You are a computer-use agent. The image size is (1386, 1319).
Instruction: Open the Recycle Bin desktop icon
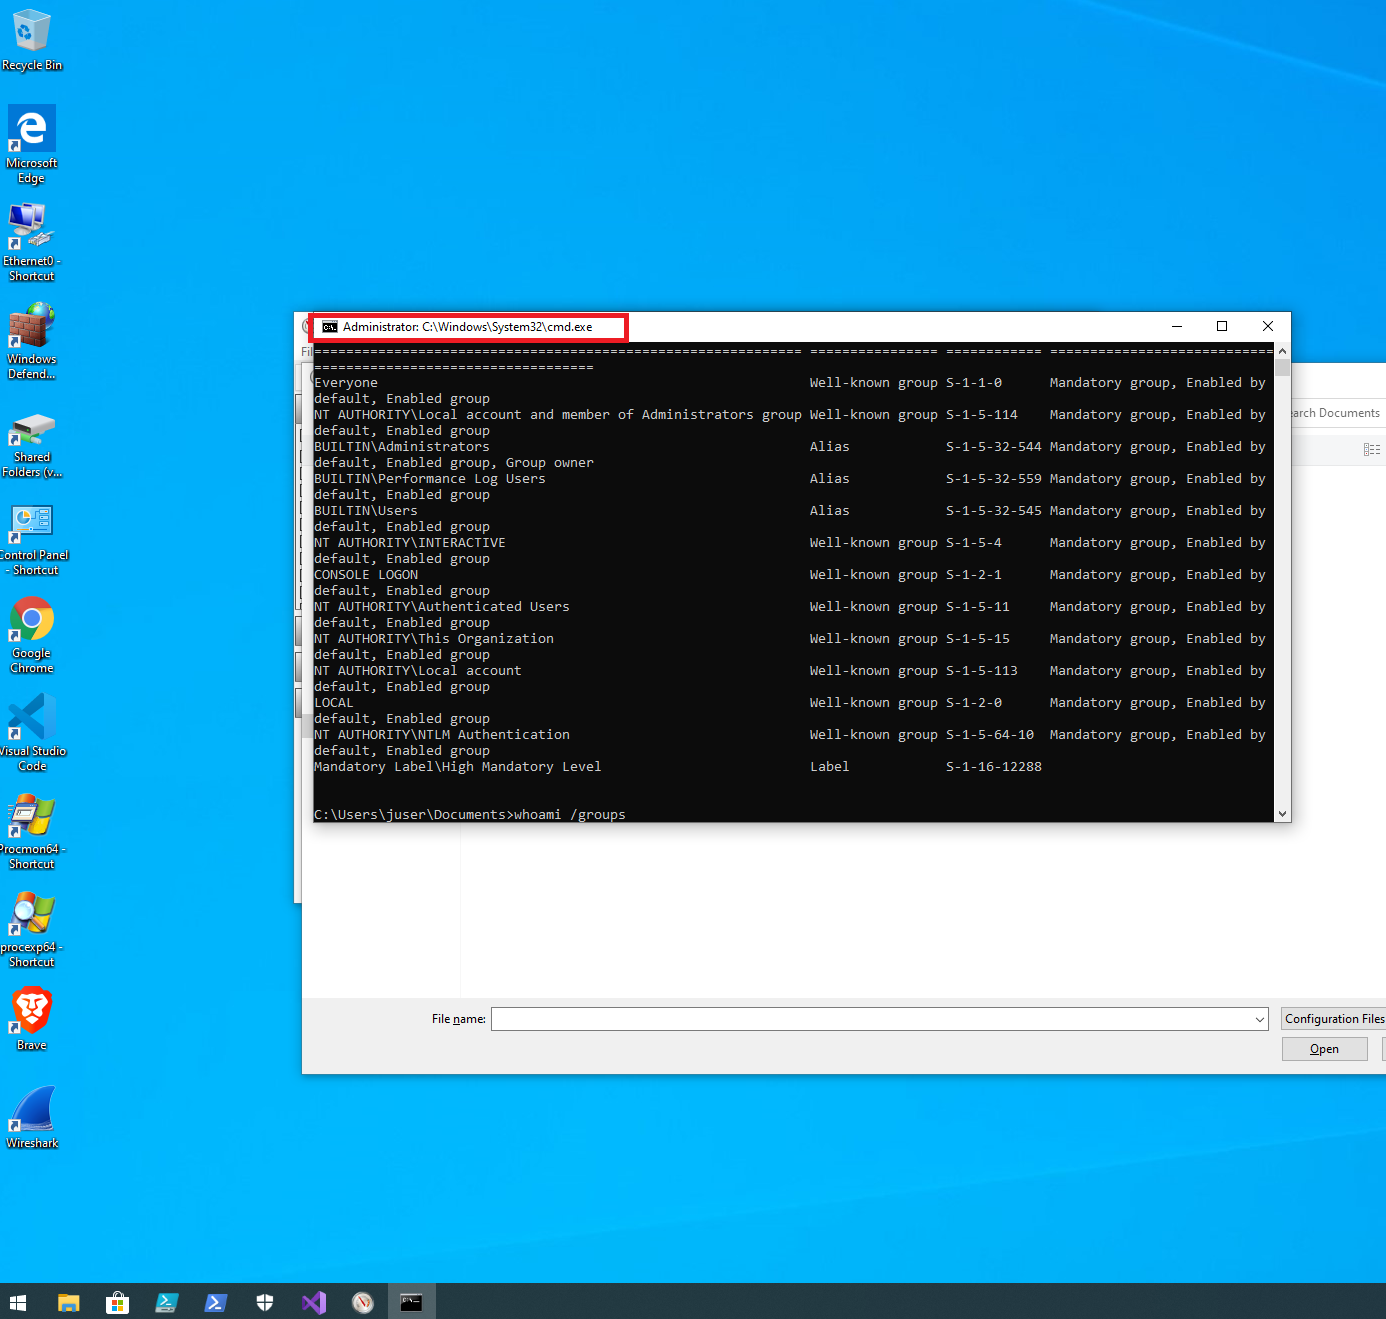(x=31, y=40)
